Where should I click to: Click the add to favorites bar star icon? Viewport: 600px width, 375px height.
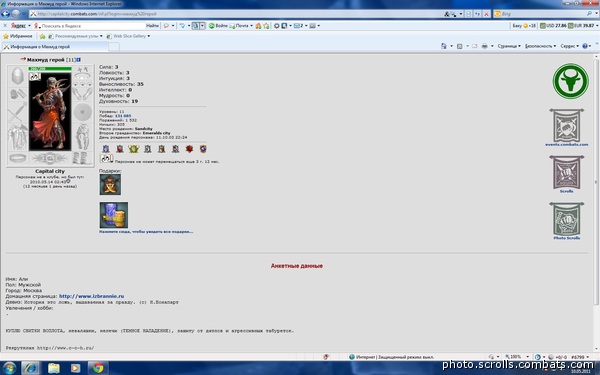coord(42,36)
